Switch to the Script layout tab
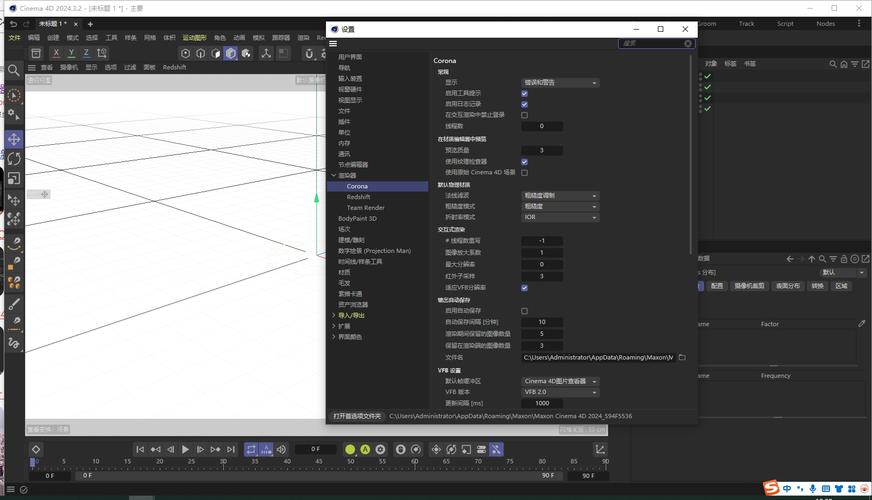The height and width of the screenshot is (500, 872). 785,24
